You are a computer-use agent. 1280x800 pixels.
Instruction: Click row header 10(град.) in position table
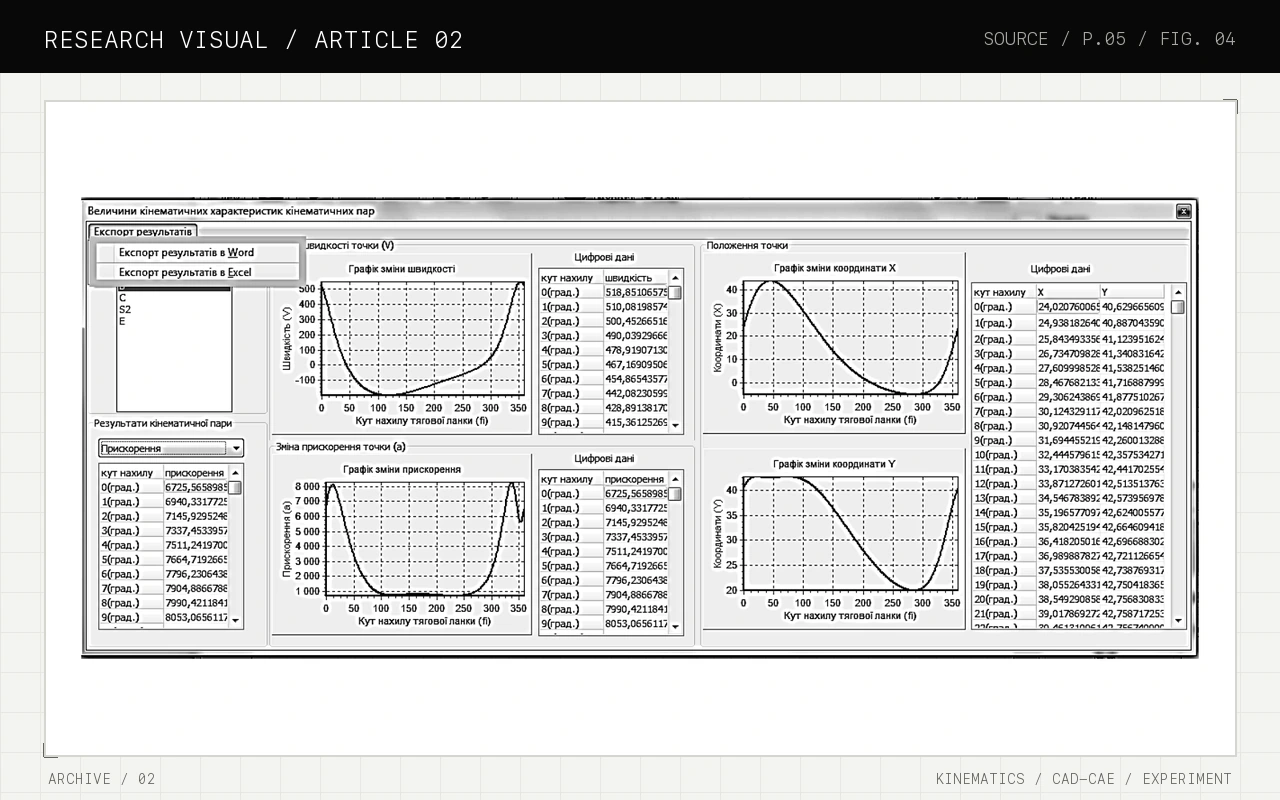(1004, 454)
